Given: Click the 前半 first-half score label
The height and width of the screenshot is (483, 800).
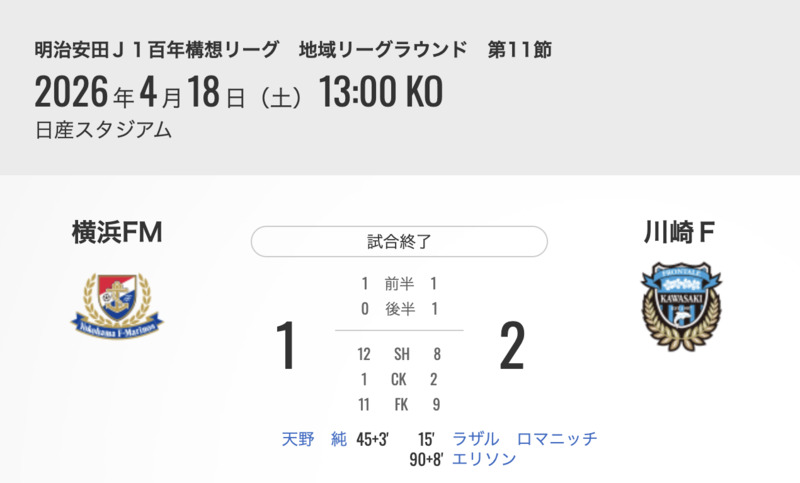Looking at the screenshot, I should 399,284.
